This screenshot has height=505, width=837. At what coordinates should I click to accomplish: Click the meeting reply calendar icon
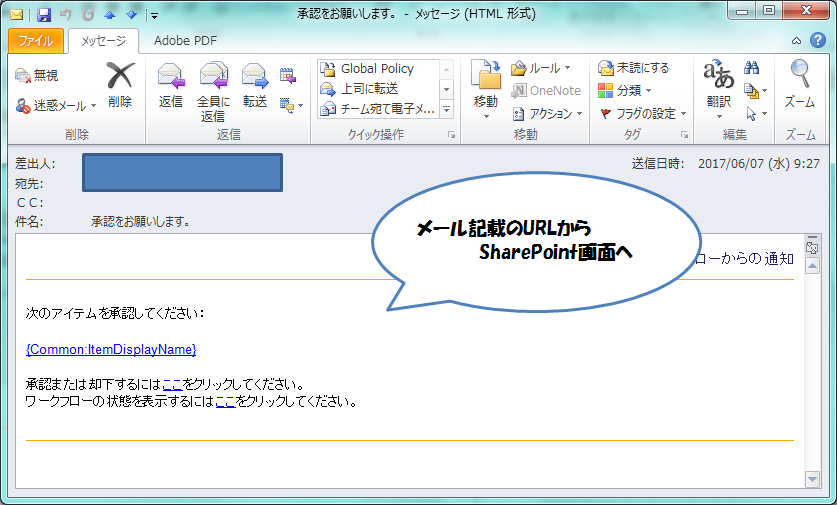pyautogui.click(x=288, y=76)
